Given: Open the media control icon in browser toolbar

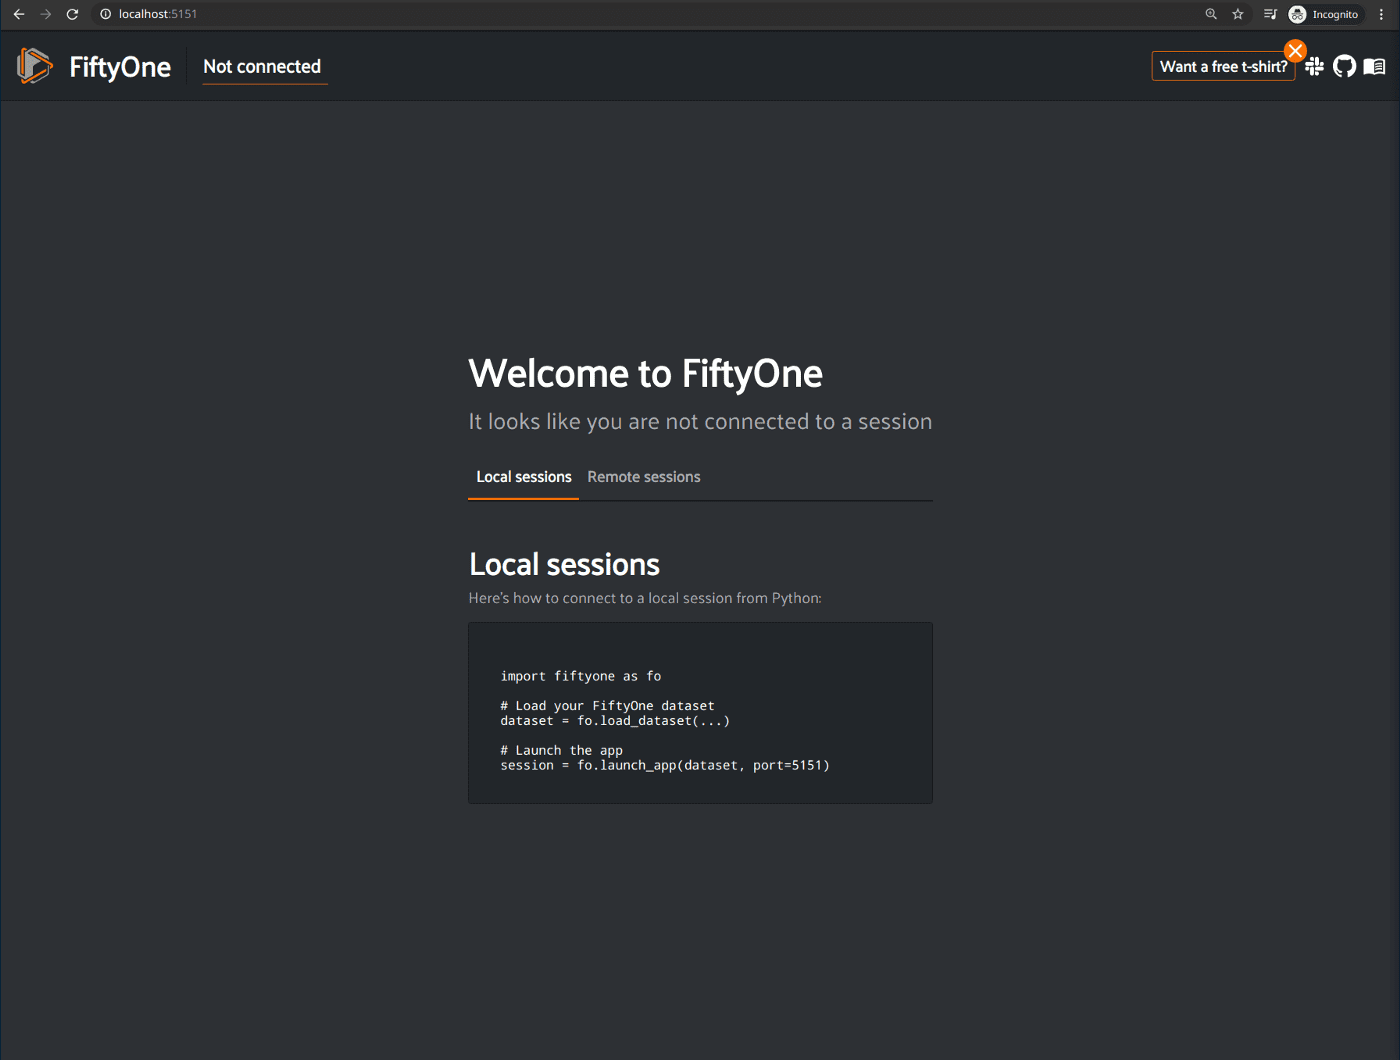Looking at the screenshot, I should coord(1270,14).
